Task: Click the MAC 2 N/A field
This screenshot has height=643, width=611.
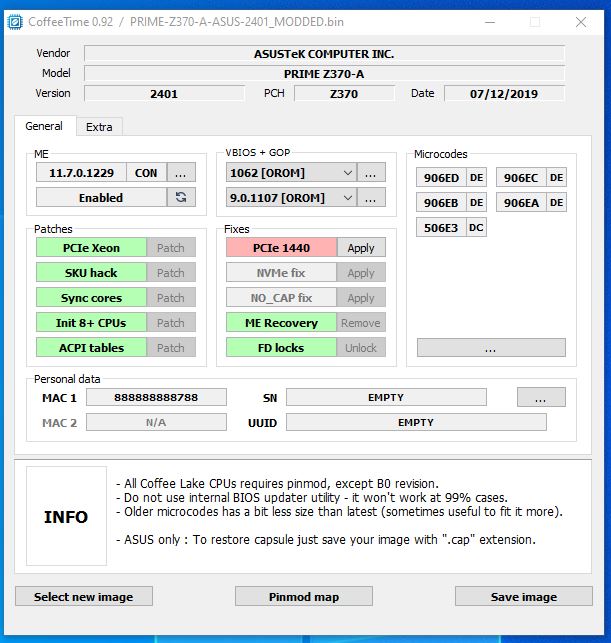Action: pos(156,422)
